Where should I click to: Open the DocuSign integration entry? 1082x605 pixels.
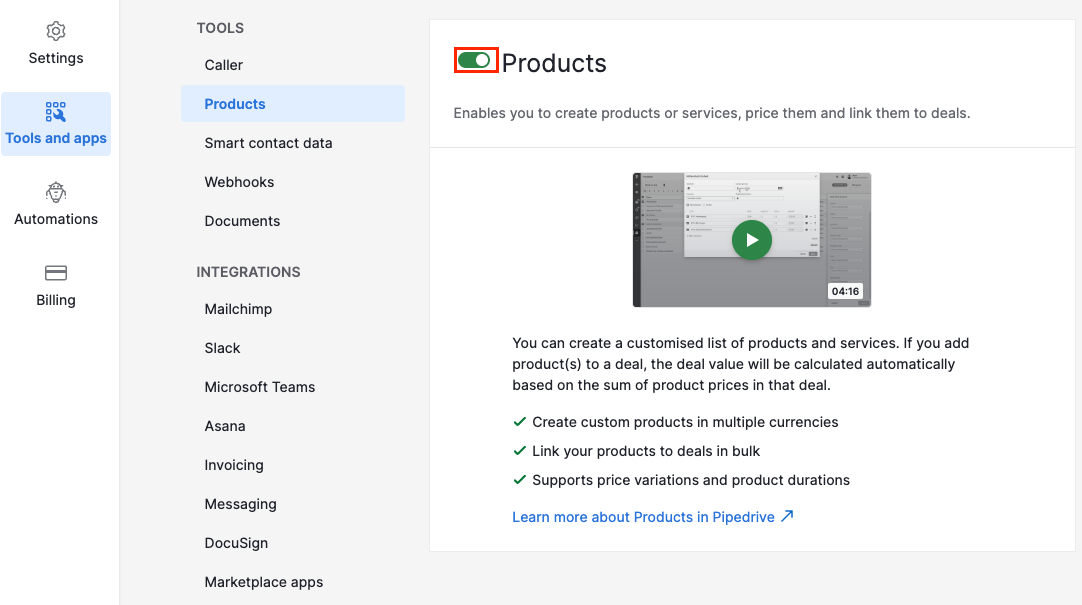pos(236,543)
